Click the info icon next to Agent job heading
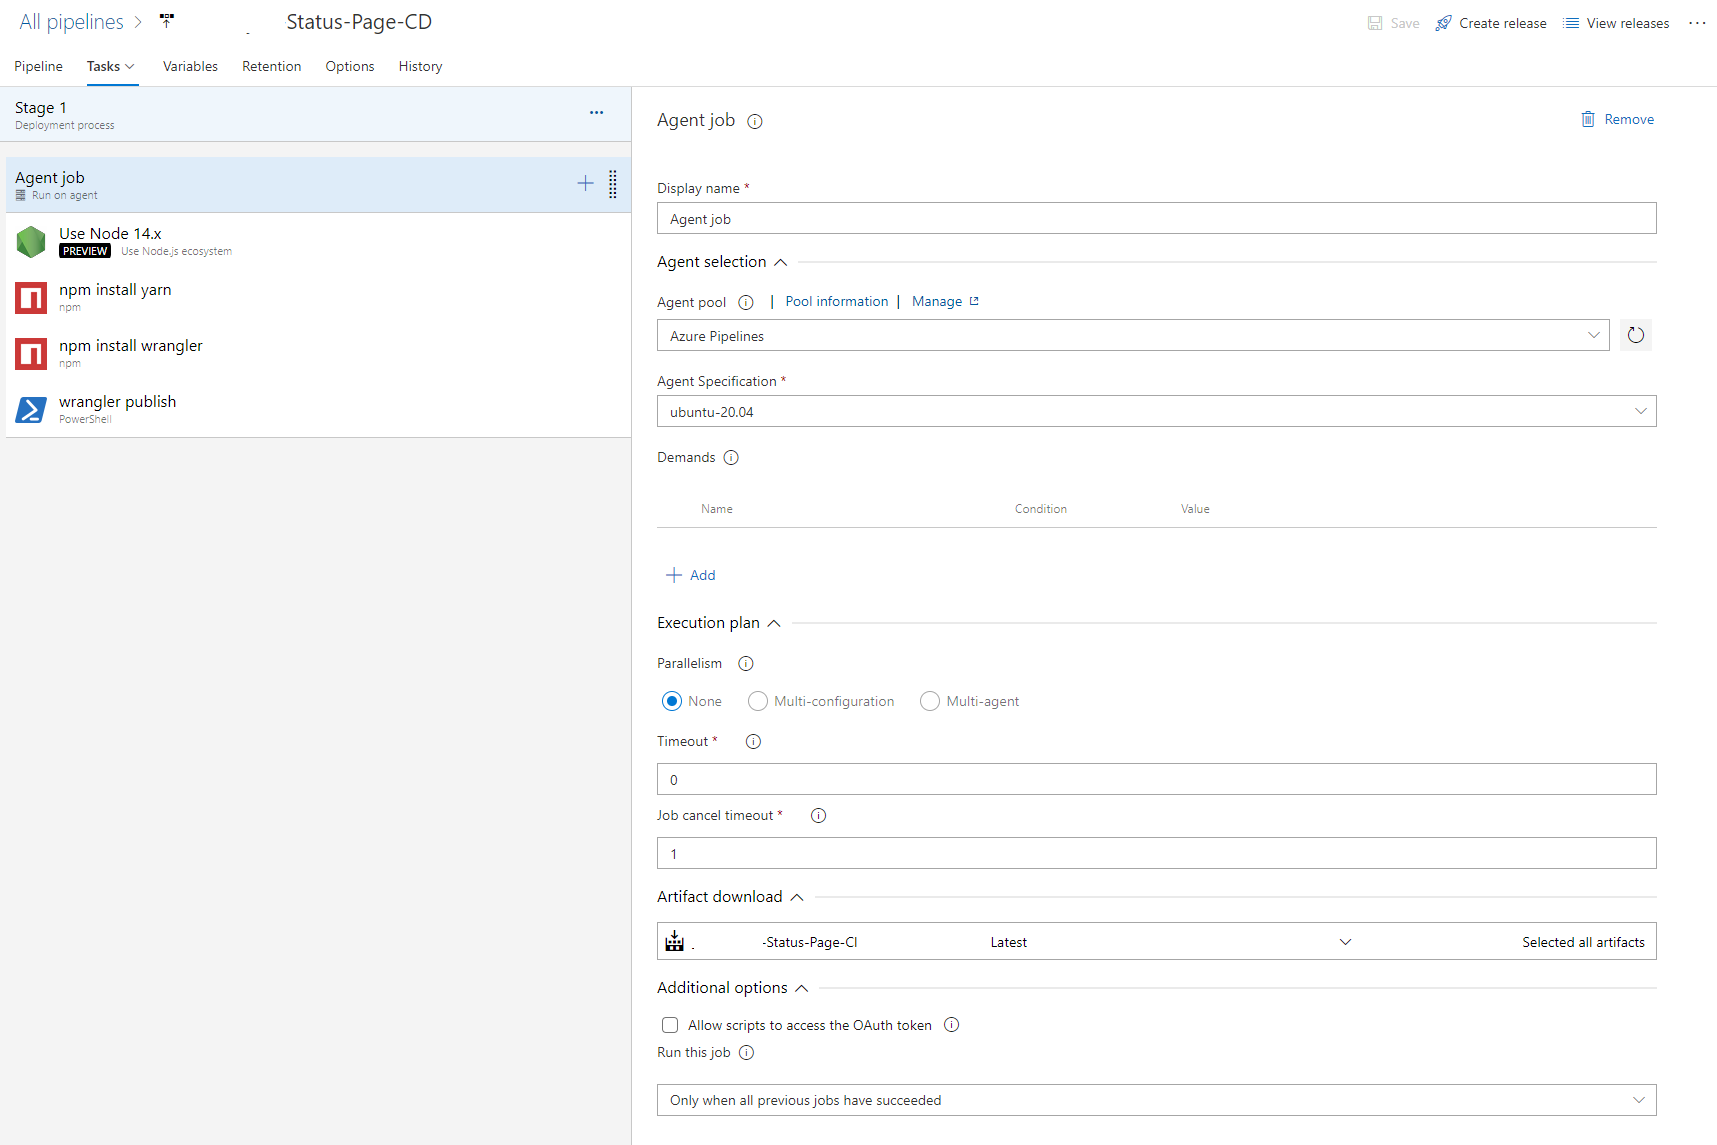 [x=755, y=122]
